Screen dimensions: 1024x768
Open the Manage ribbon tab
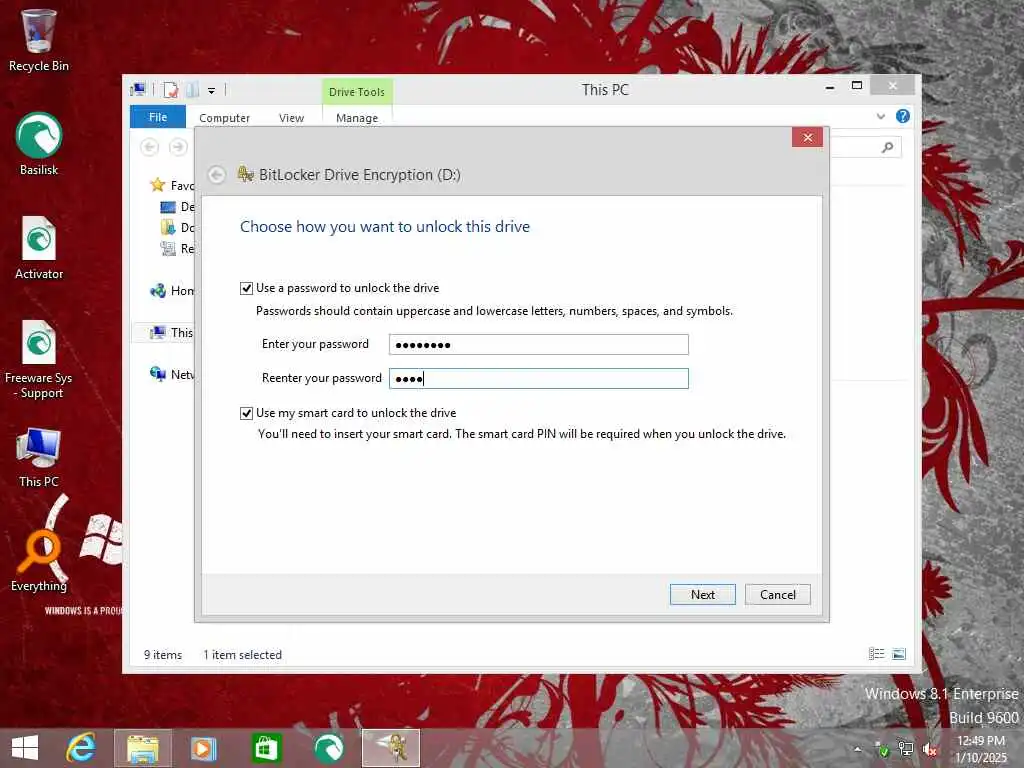357,118
